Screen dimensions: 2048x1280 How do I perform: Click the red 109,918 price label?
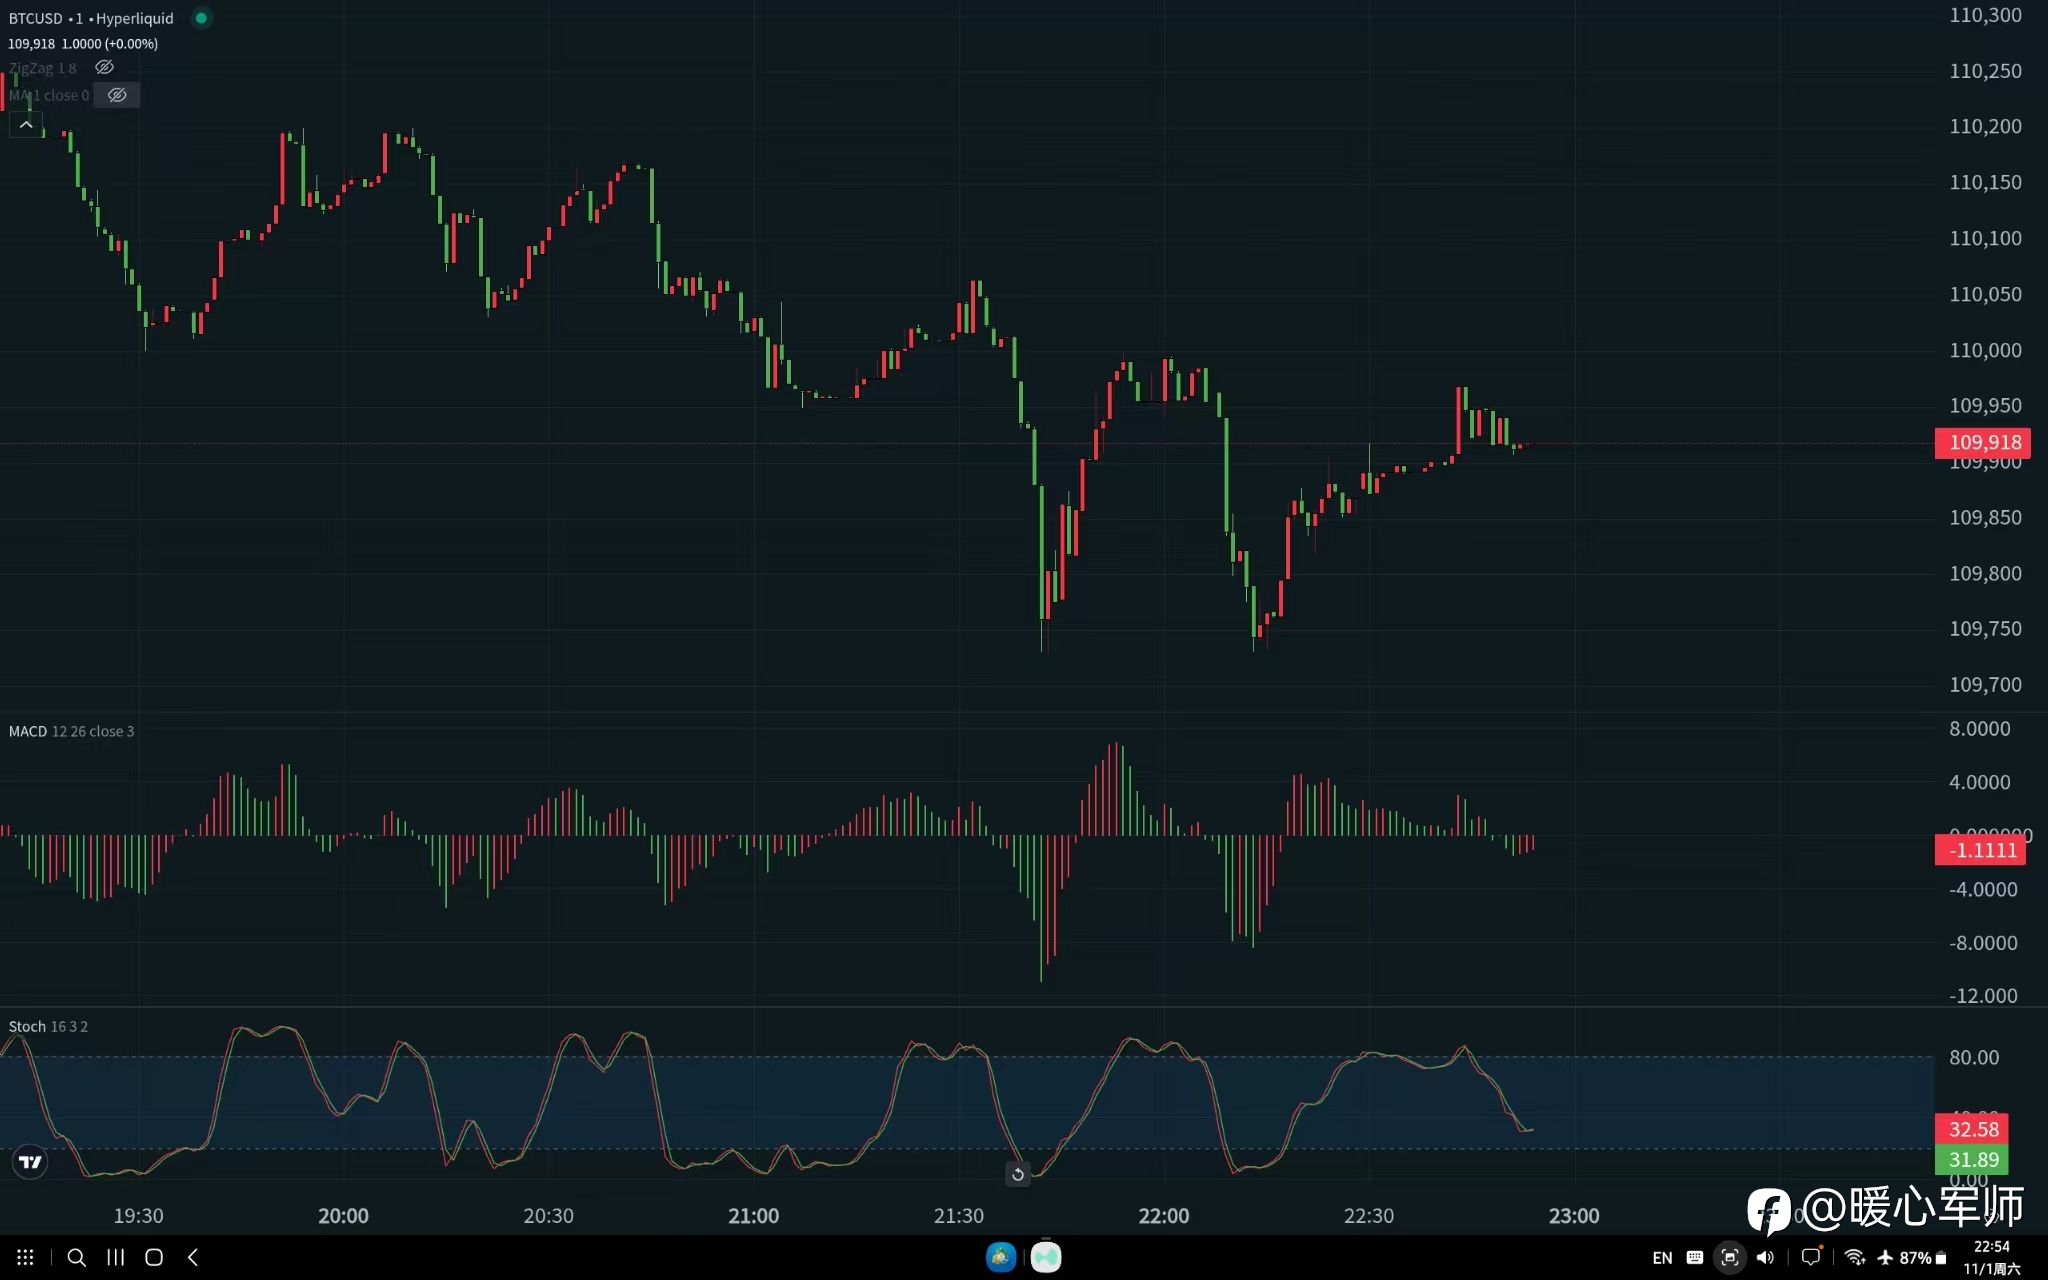(1983, 442)
